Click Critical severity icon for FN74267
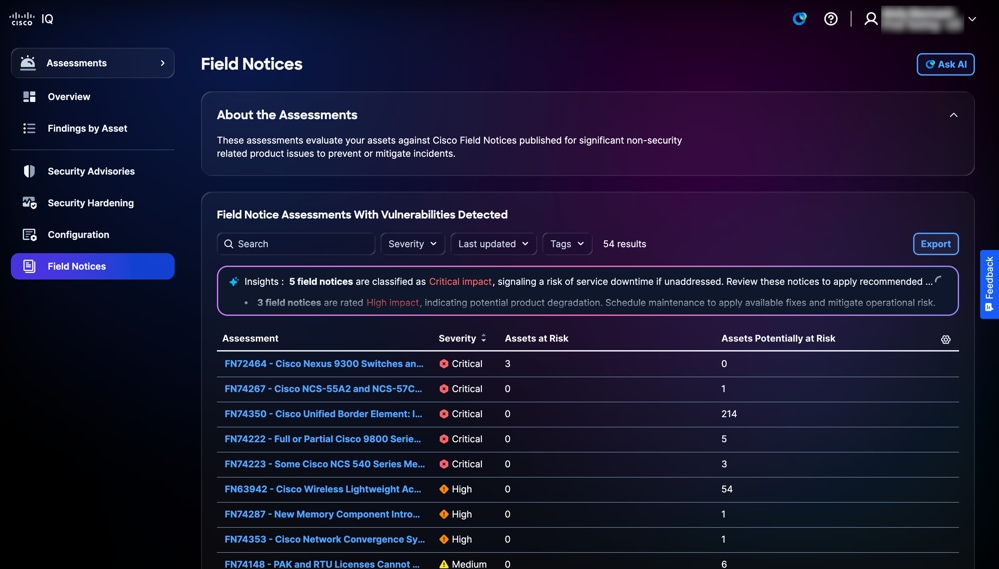The height and width of the screenshot is (569, 999). click(444, 389)
